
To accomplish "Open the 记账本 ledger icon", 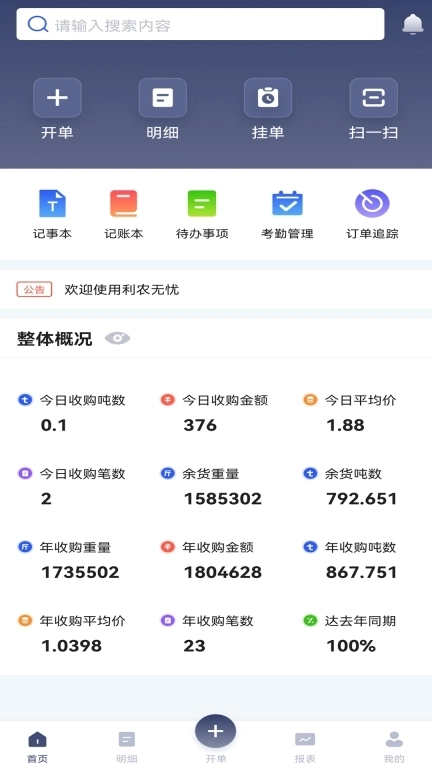I will pos(123,203).
